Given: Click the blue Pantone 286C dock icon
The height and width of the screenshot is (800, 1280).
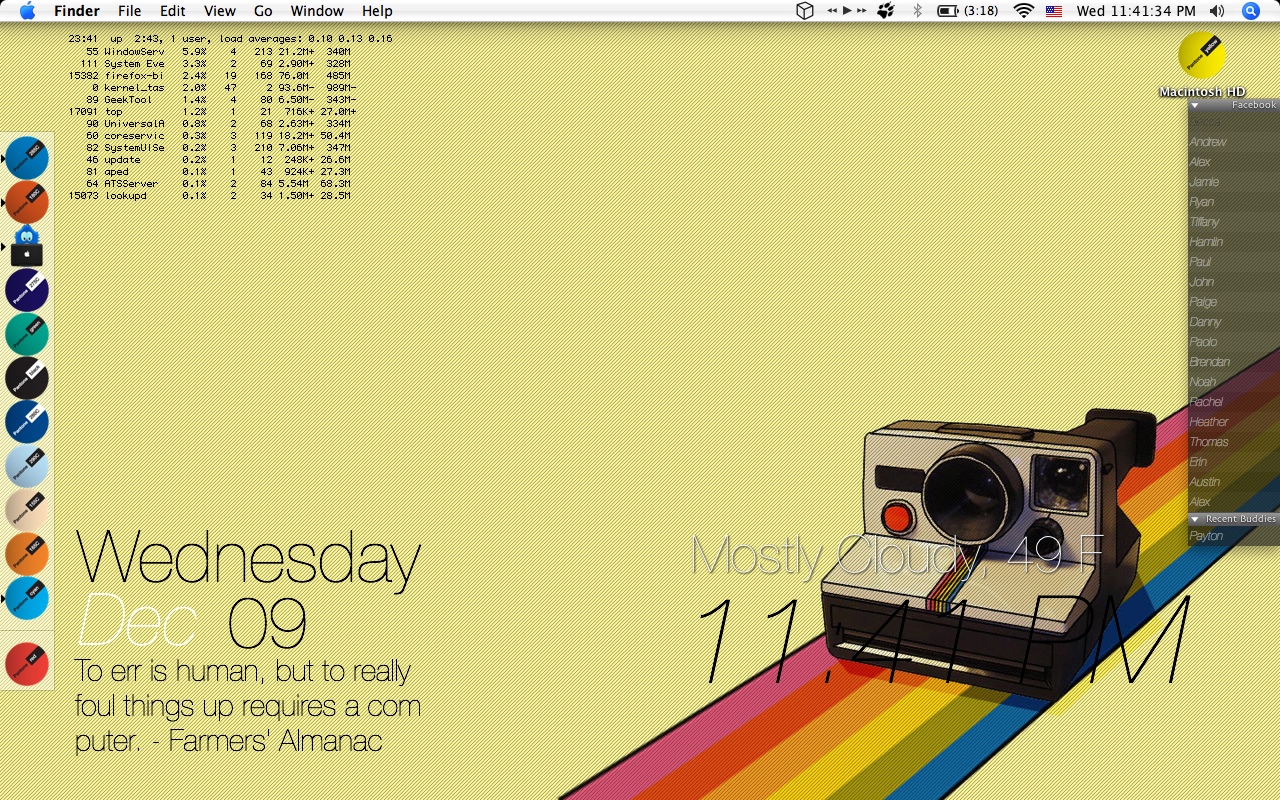Looking at the screenshot, I should click(27, 158).
